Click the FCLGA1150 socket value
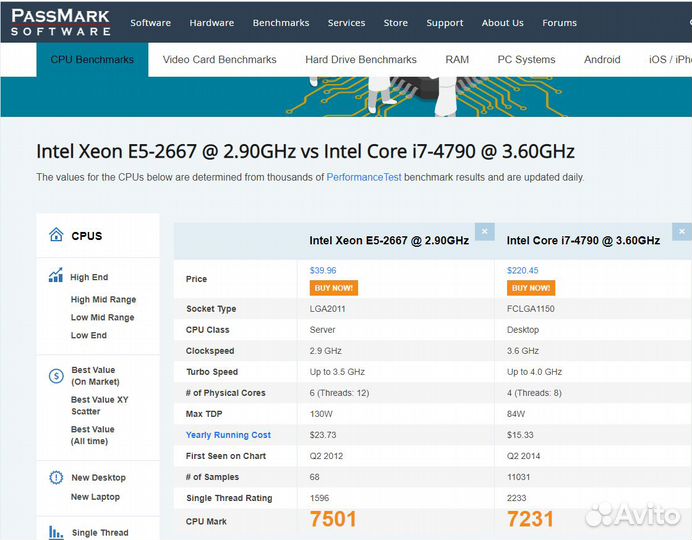This screenshot has width=692, height=540. 530,309
